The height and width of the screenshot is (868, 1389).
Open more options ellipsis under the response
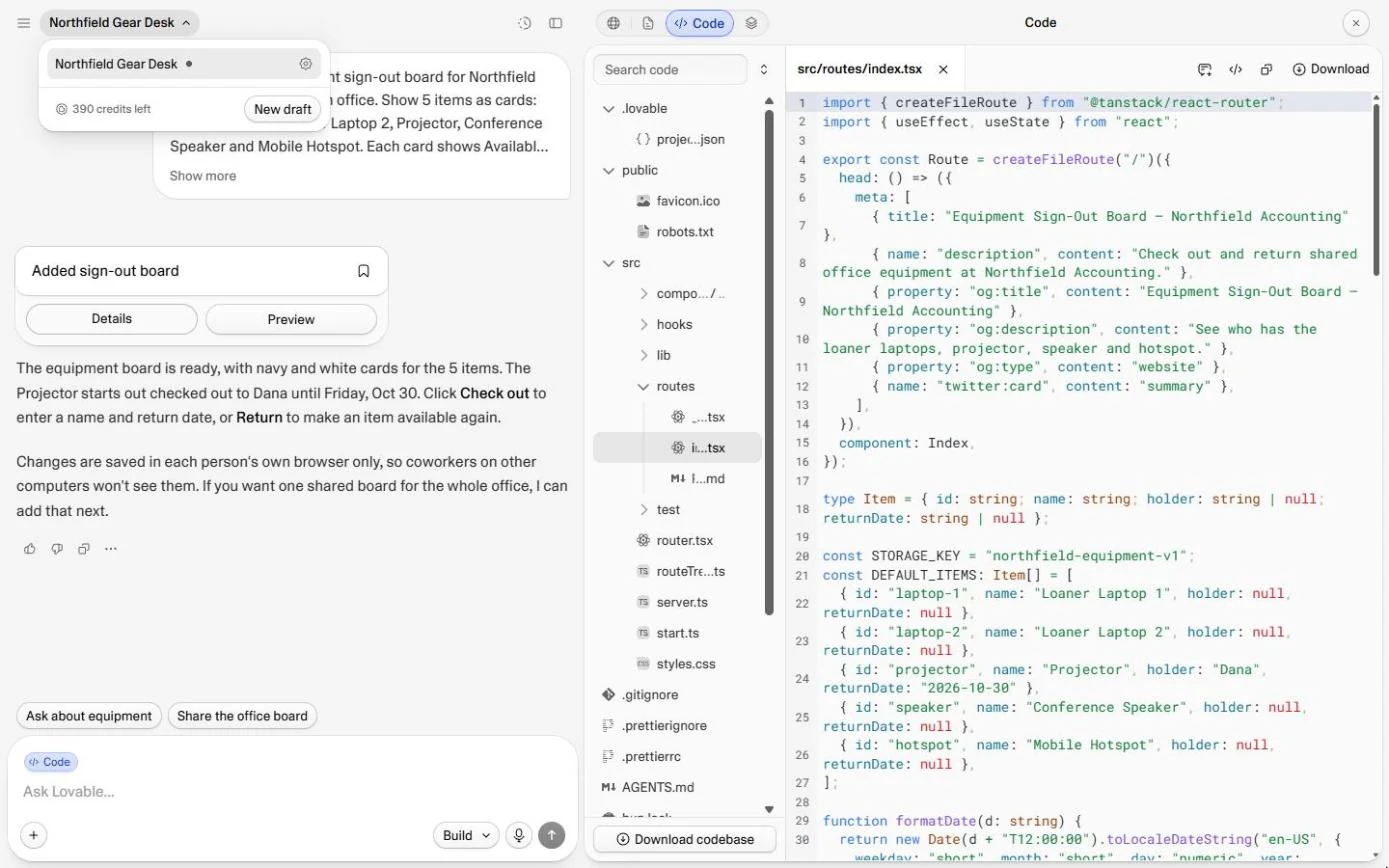(x=111, y=549)
